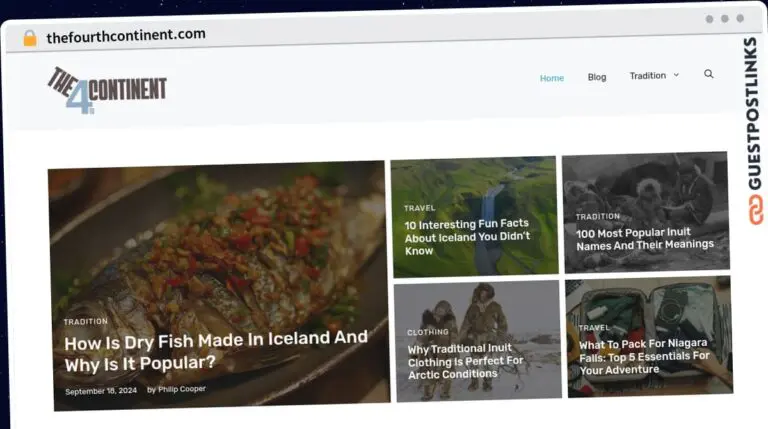Open the Blog menu item
Image resolution: width=768 pixels, height=429 pixels.
(x=597, y=77)
